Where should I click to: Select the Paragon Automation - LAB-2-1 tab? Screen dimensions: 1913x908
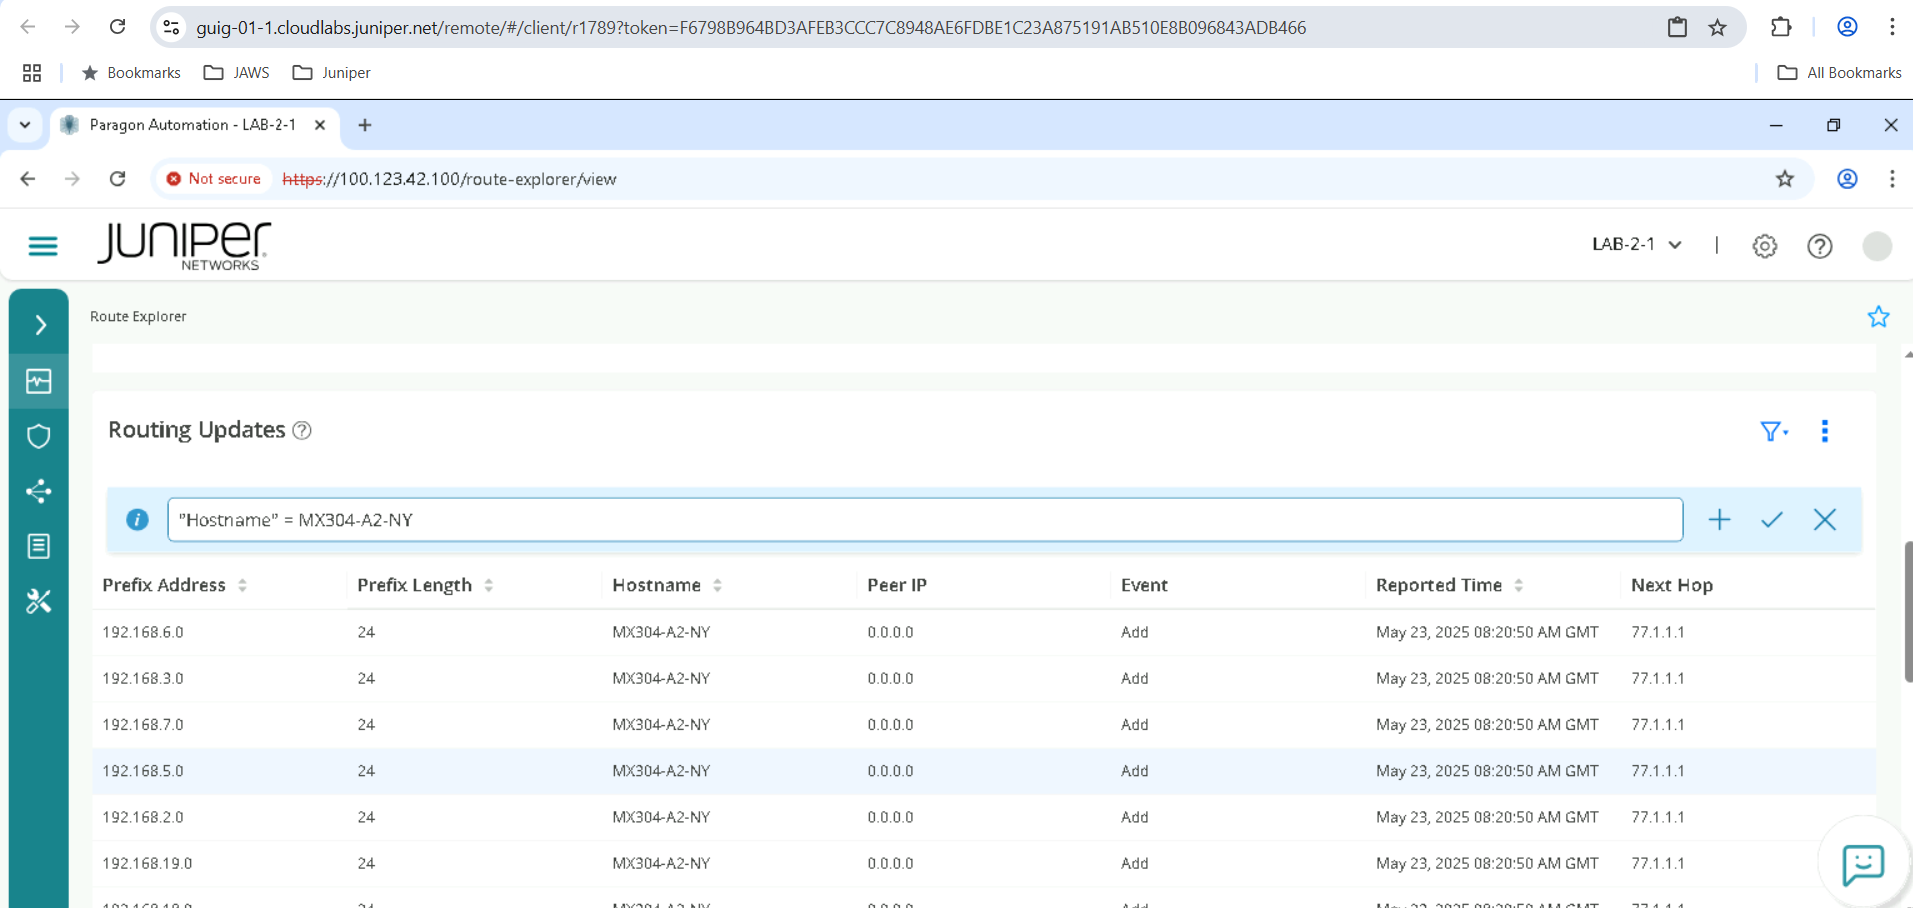point(192,125)
